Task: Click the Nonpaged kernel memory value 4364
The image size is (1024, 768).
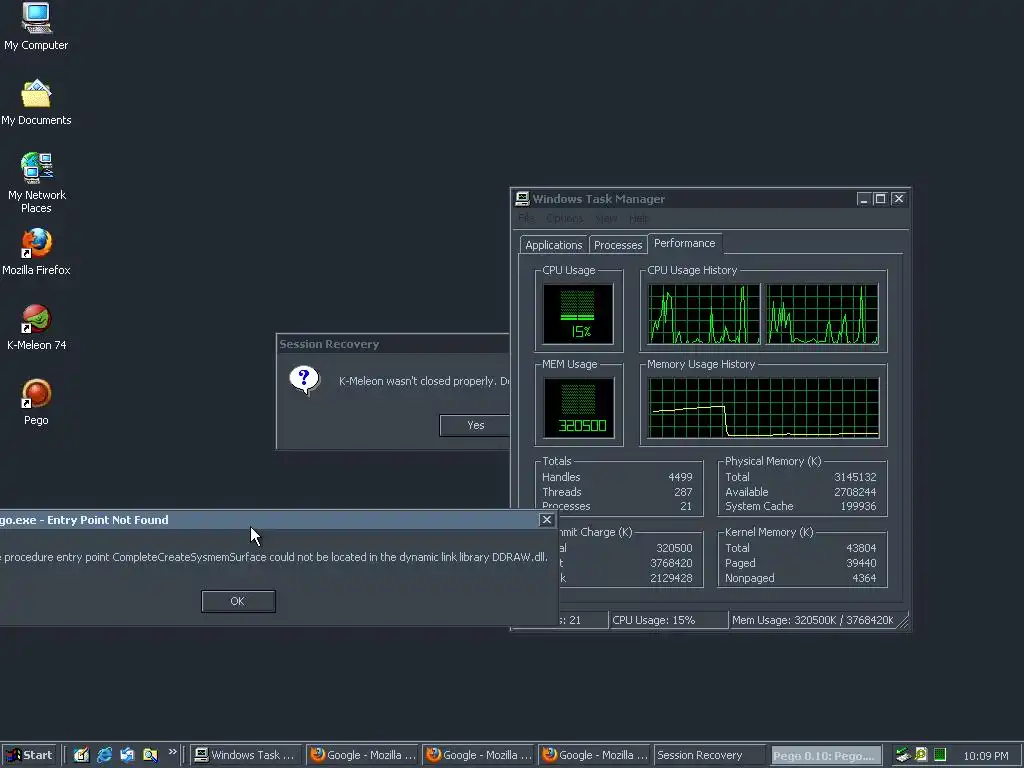Action: (864, 578)
